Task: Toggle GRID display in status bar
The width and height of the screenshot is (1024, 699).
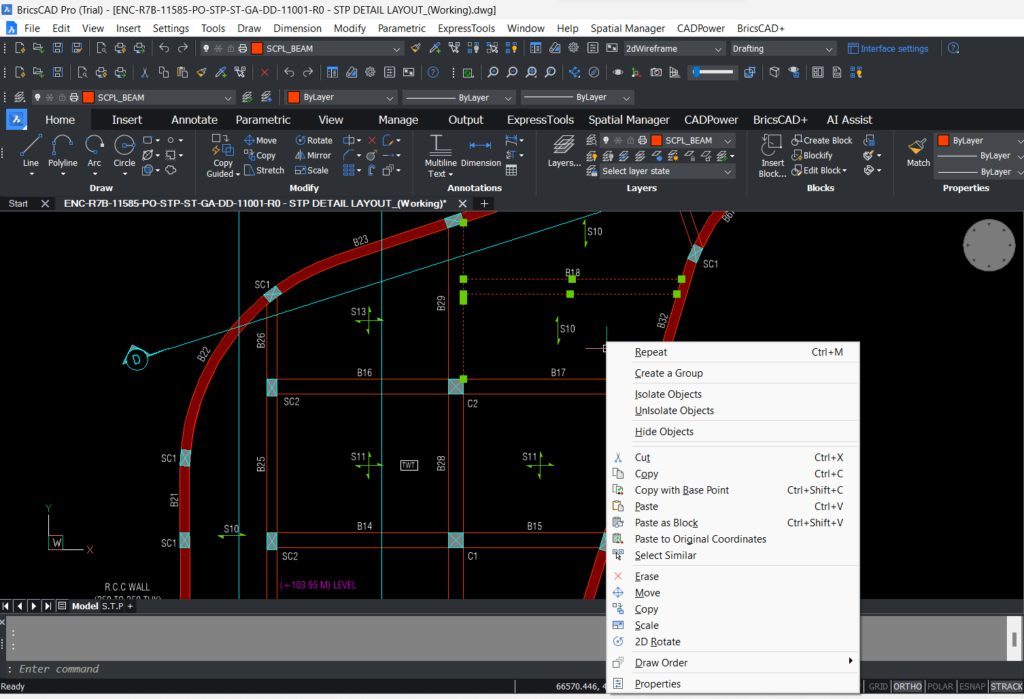Action: pyautogui.click(x=877, y=686)
